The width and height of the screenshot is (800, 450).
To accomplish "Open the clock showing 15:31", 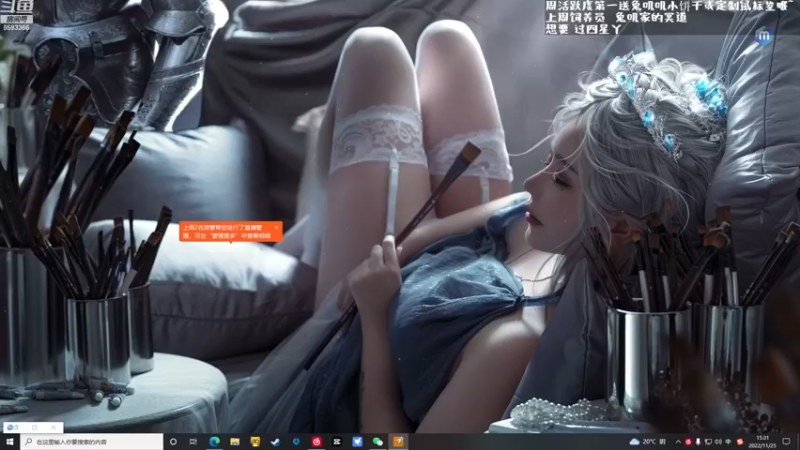I will [762, 441].
